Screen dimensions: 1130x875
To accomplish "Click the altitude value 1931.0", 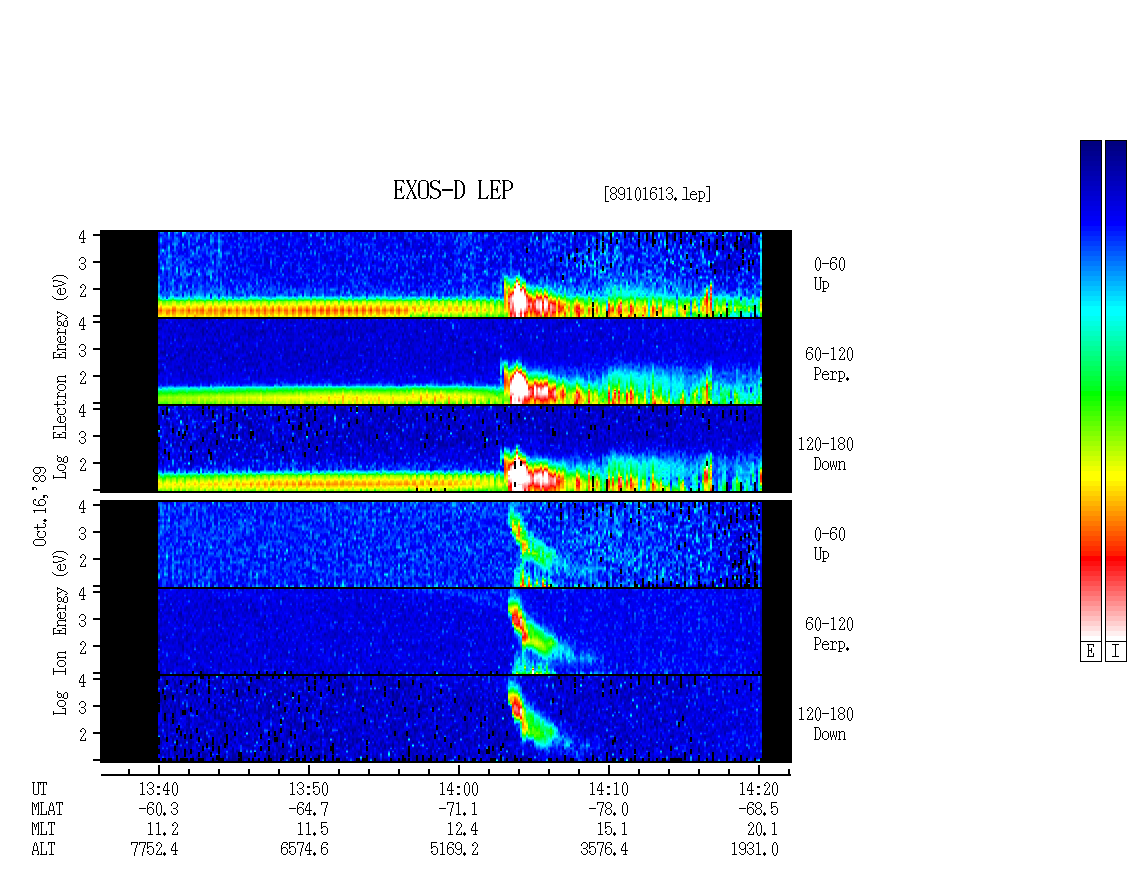I will point(754,850).
